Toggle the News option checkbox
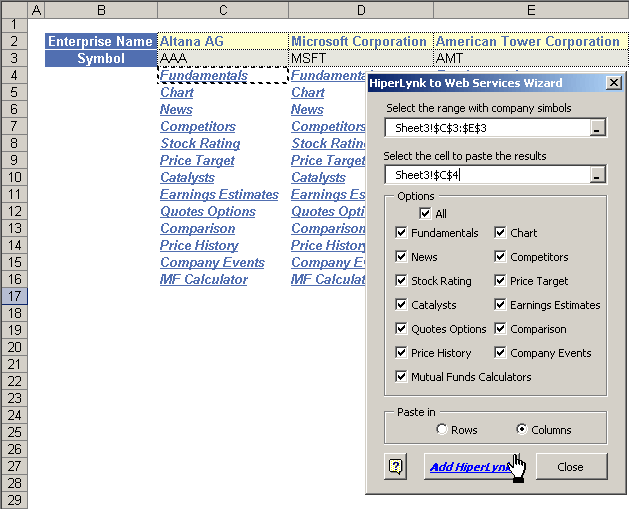 coord(401,257)
